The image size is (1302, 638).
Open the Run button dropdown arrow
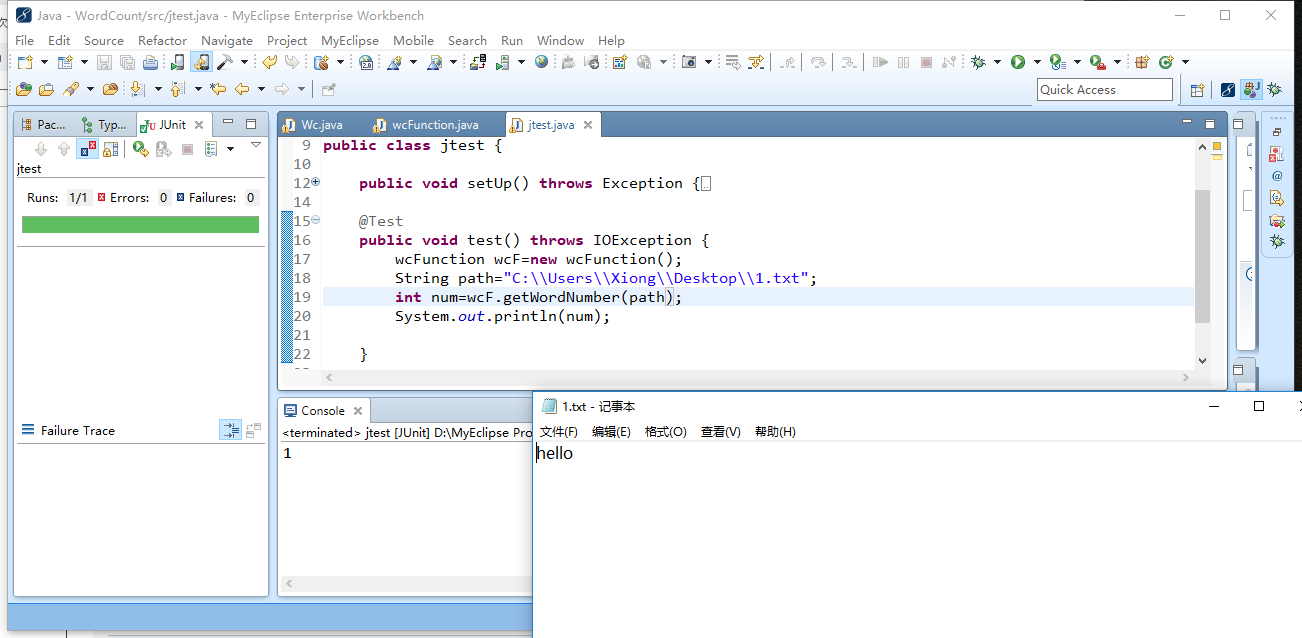tap(1037, 62)
